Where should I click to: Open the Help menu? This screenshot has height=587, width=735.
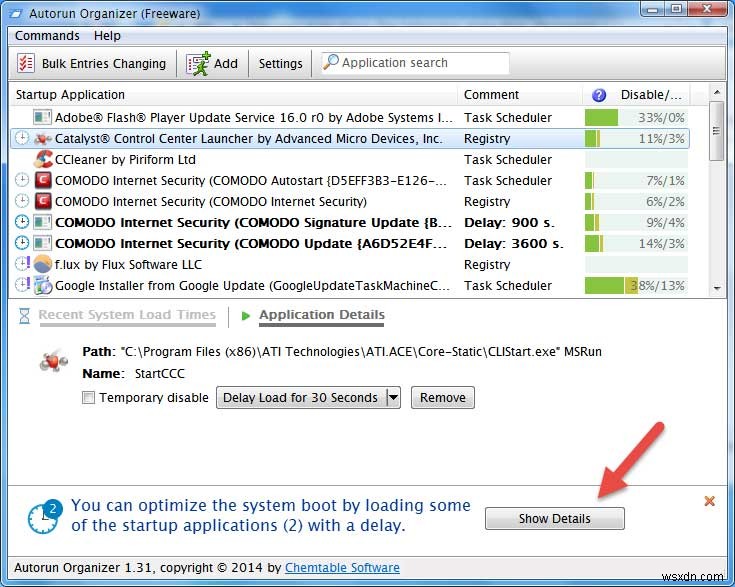click(107, 36)
